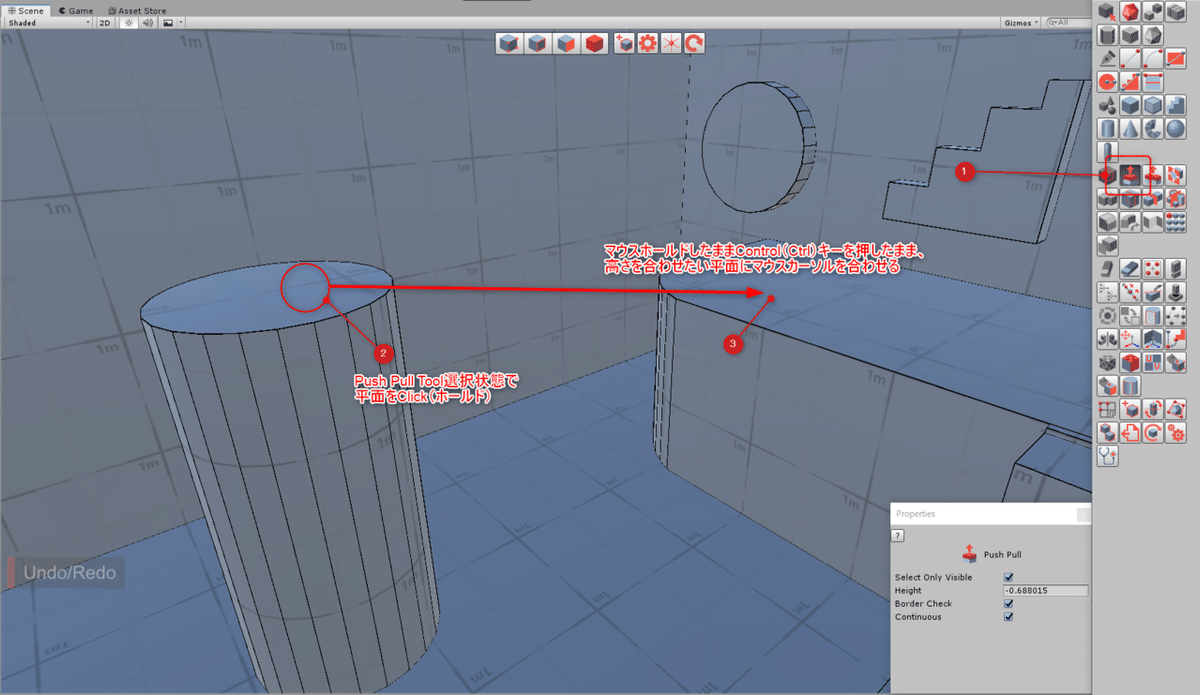Toggle Select Only Visible checkbox
1200x695 pixels.
(1008, 577)
